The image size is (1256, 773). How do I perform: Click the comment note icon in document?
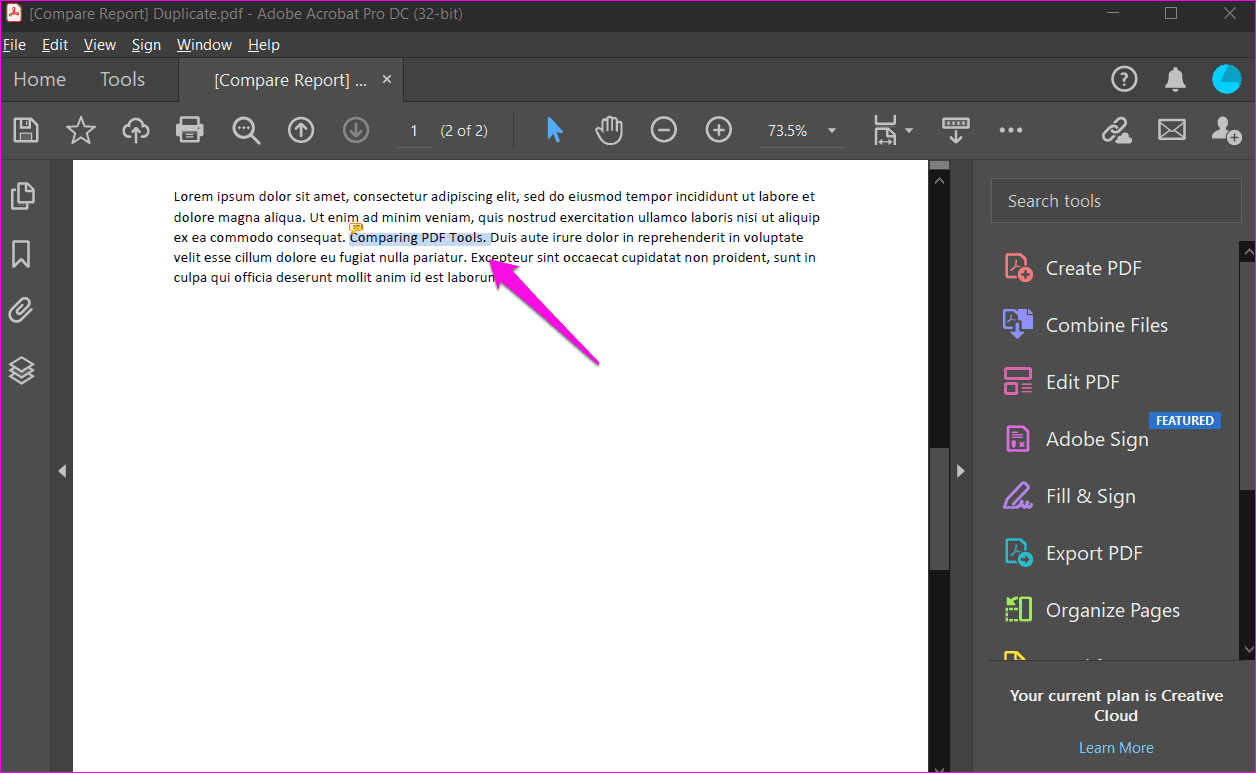356,228
